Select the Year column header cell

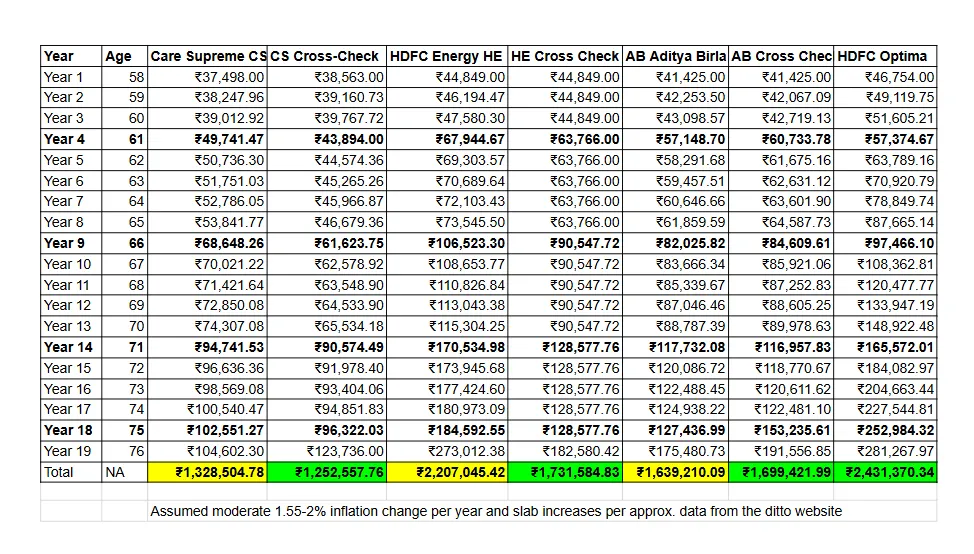pyautogui.click(x=71, y=56)
